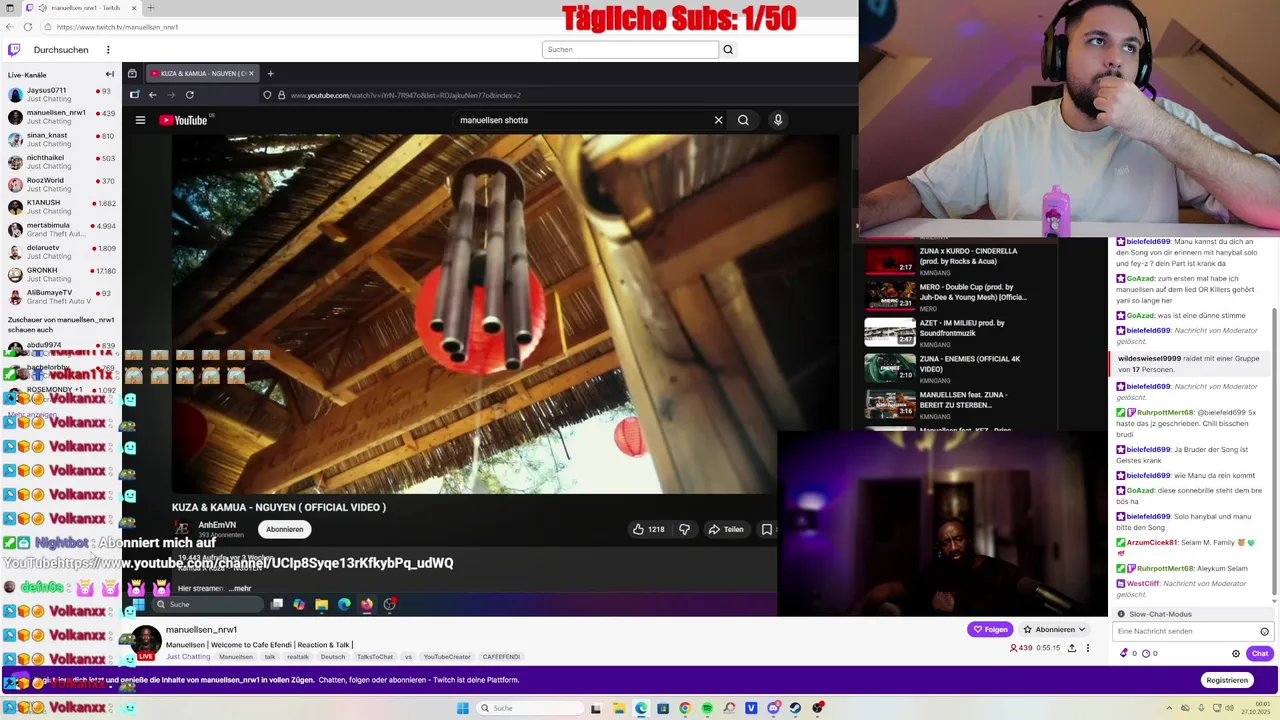Click the YouTube search magnifier button
Image resolution: width=1280 pixels, height=720 pixels.
[743, 120]
